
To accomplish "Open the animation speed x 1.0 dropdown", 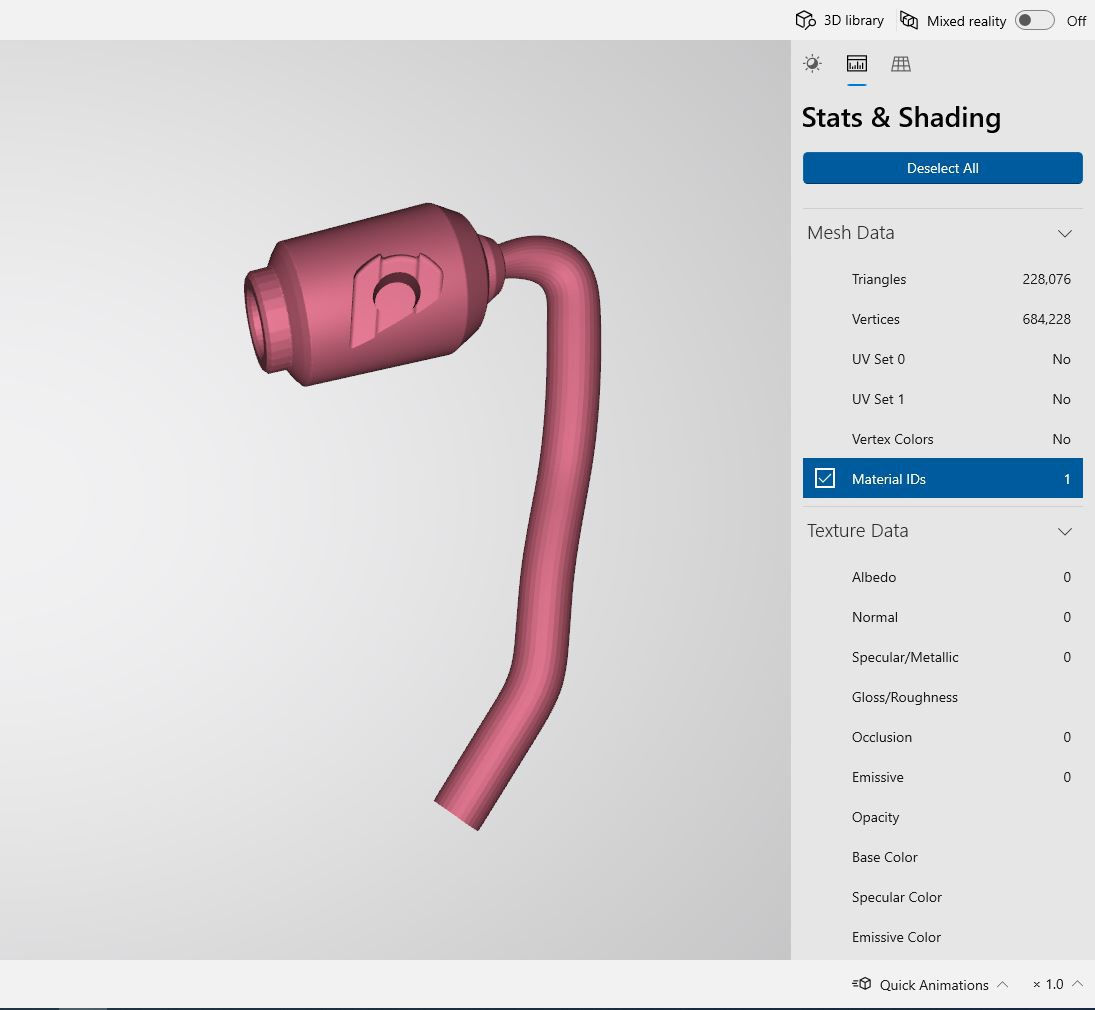I will [1057, 984].
